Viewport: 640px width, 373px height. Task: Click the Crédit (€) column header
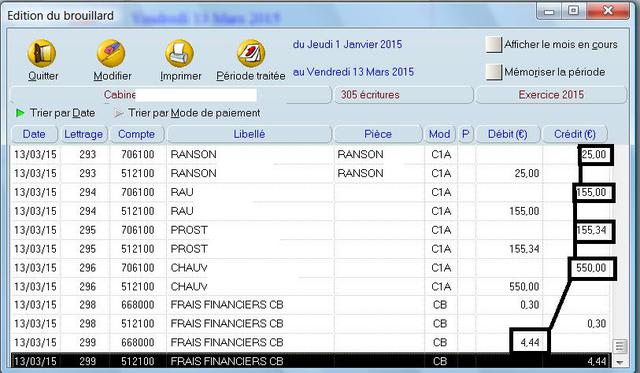point(575,134)
